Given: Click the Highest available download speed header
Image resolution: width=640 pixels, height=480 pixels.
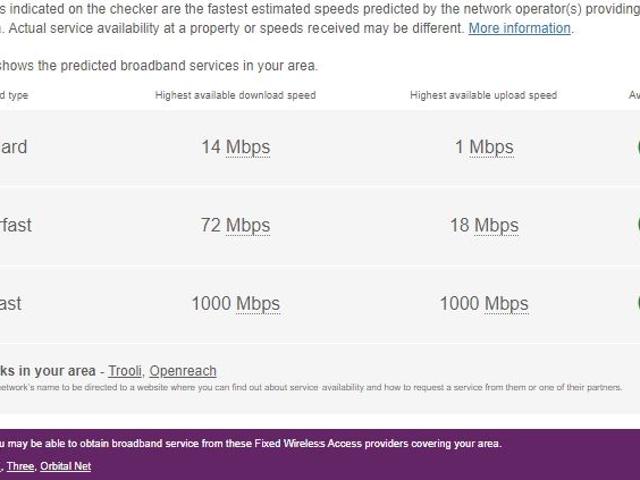Looking at the screenshot, I should click(x=235, y=96).
